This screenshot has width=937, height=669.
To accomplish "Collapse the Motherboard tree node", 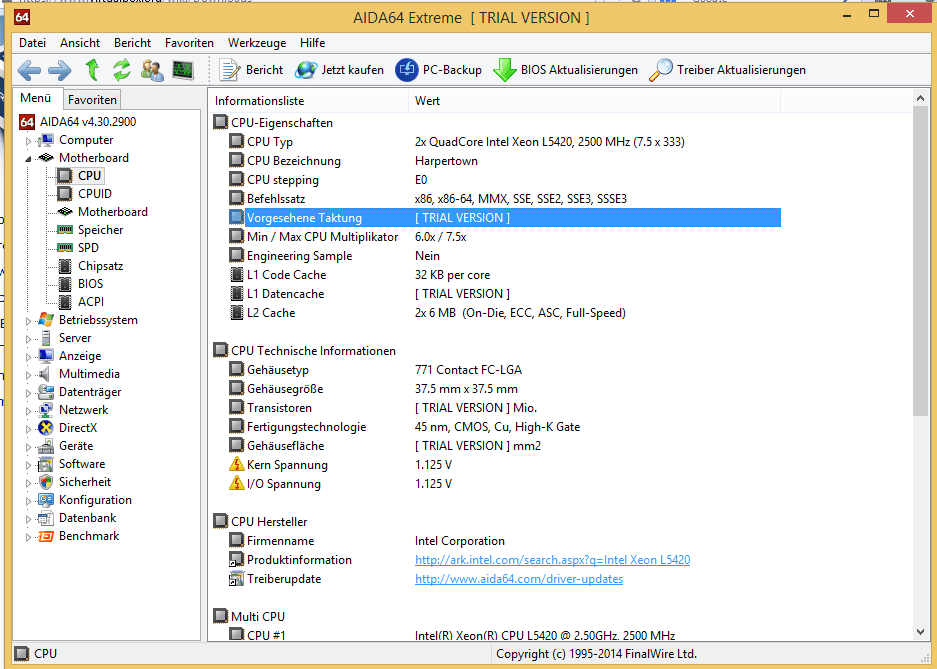I will click(x=28, y=159).
